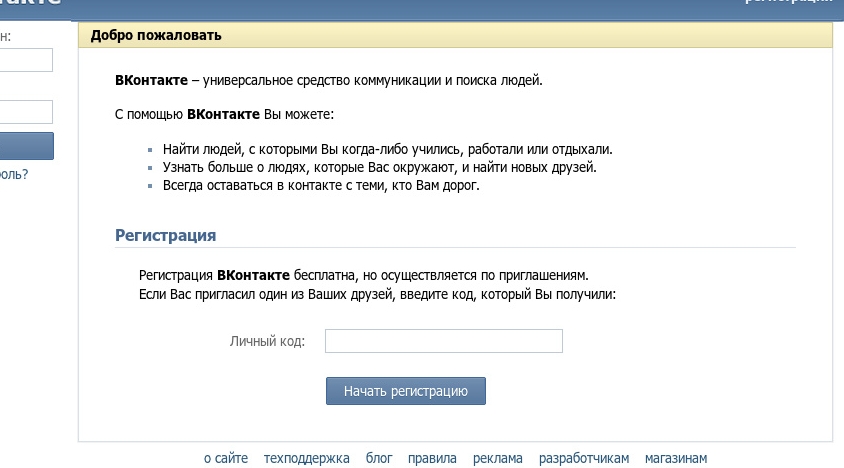Open the реклама footer link
This screenshot has width=844, height=468.
pos(498,458)
